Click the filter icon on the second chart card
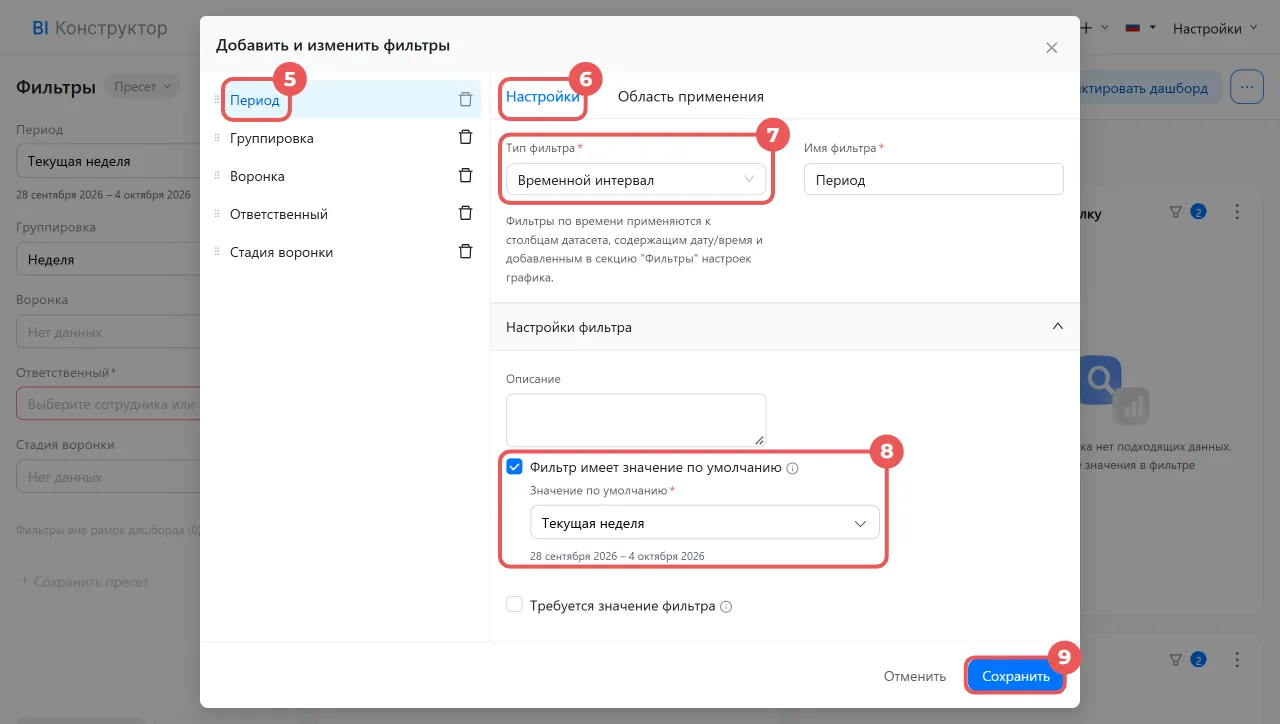Image resolution: width=1280 pixels, height=724 pixels. click(1176, 659)
